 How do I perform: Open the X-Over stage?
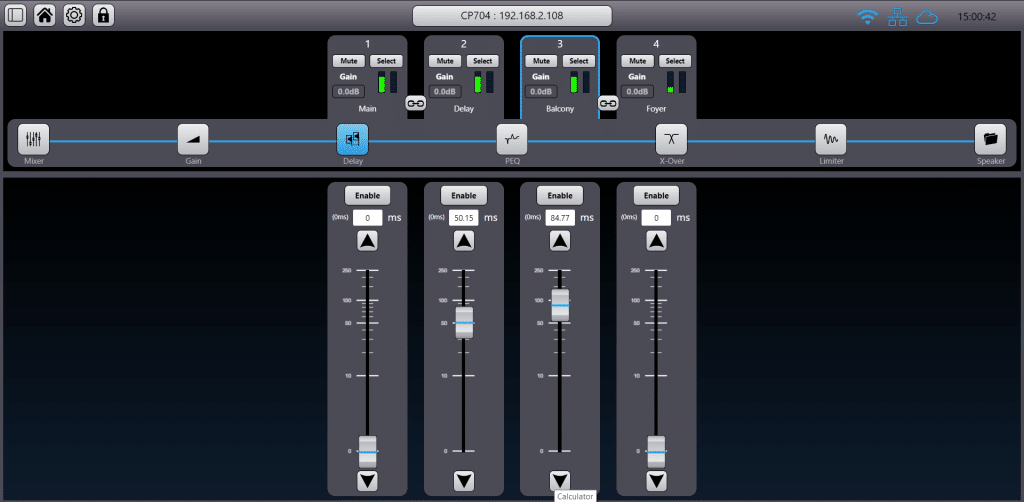pos(671,139)
